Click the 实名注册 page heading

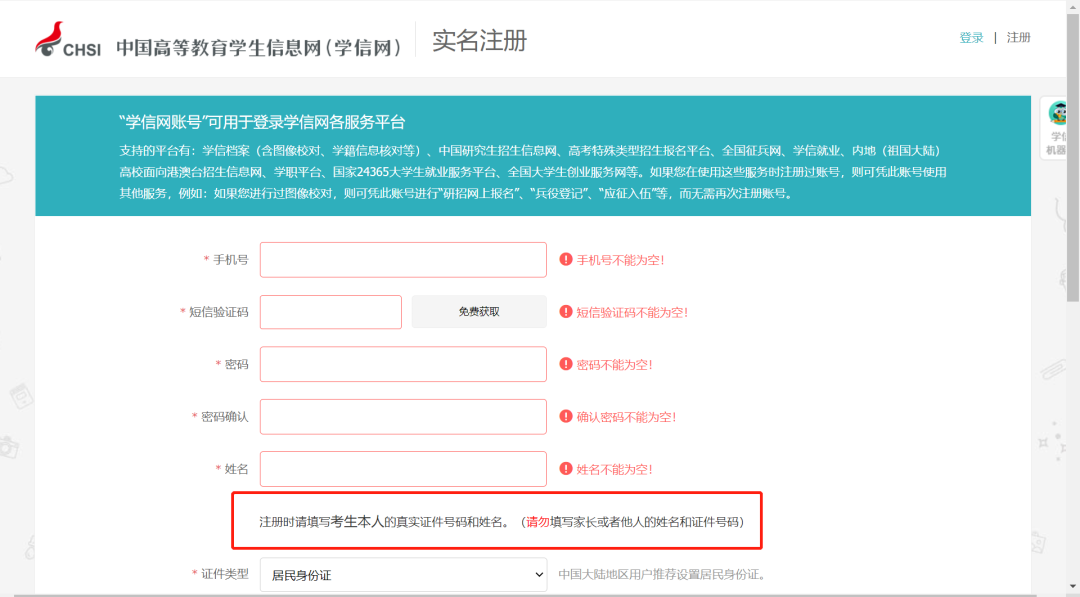(x=479, y=41)
